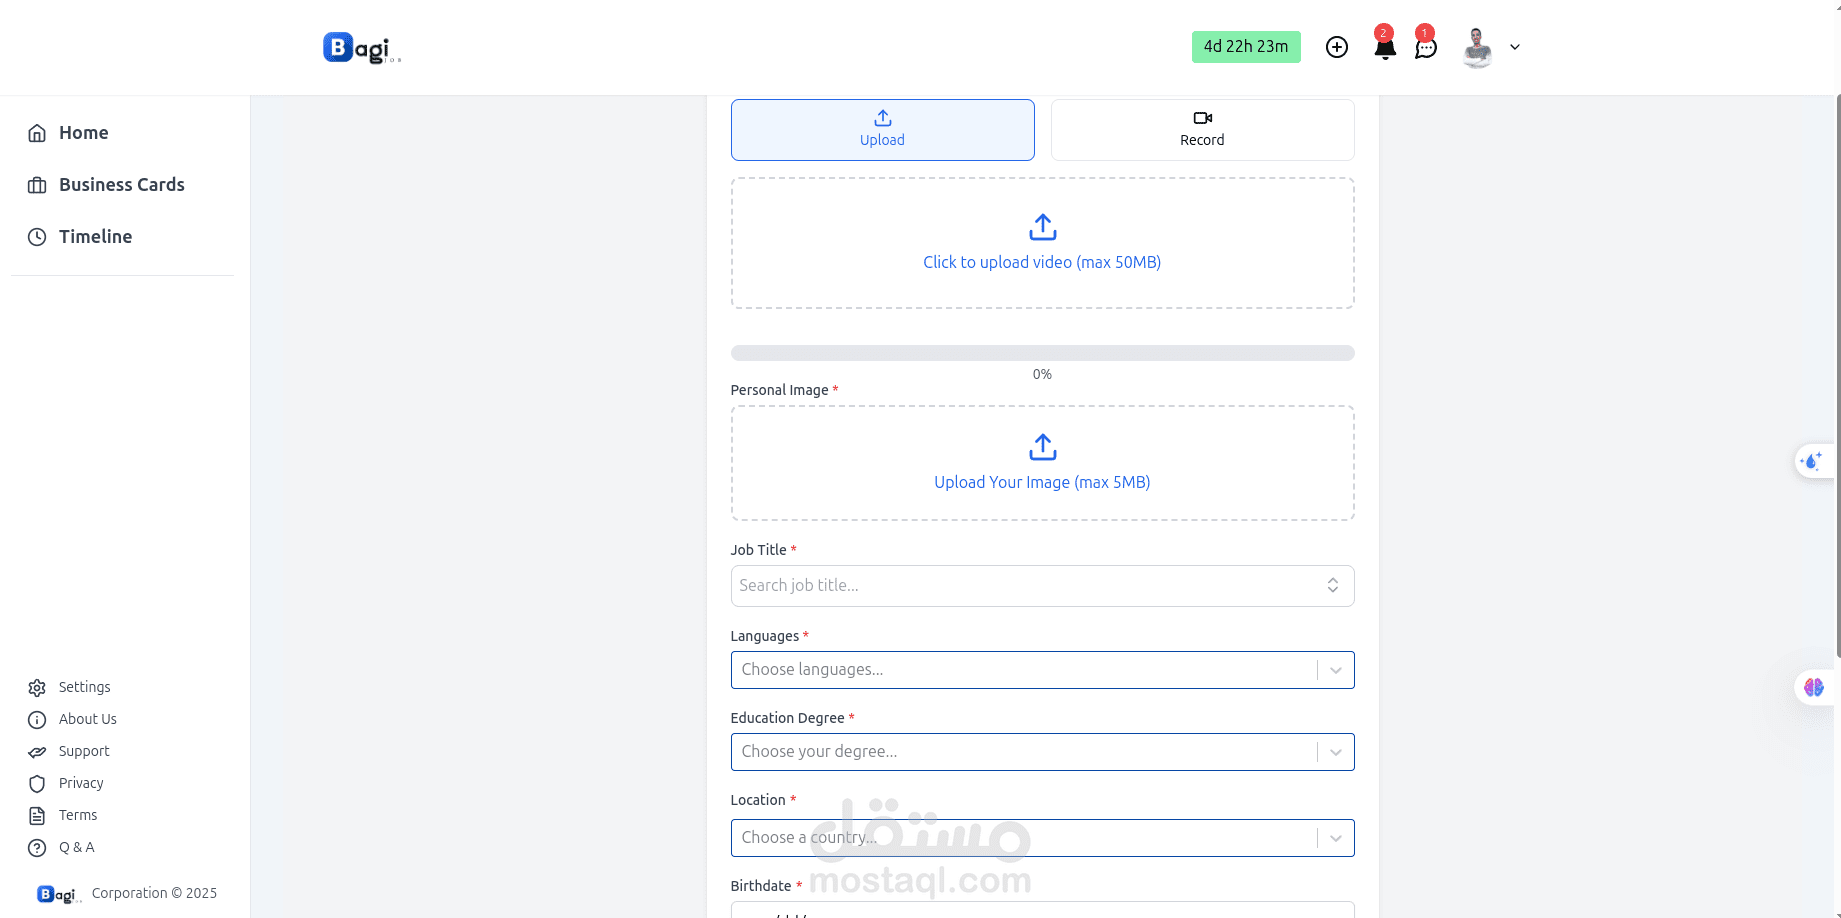Open the Education Degree dropdown
Viewport: 1841px width, 918px height.
pos(1335,752)
